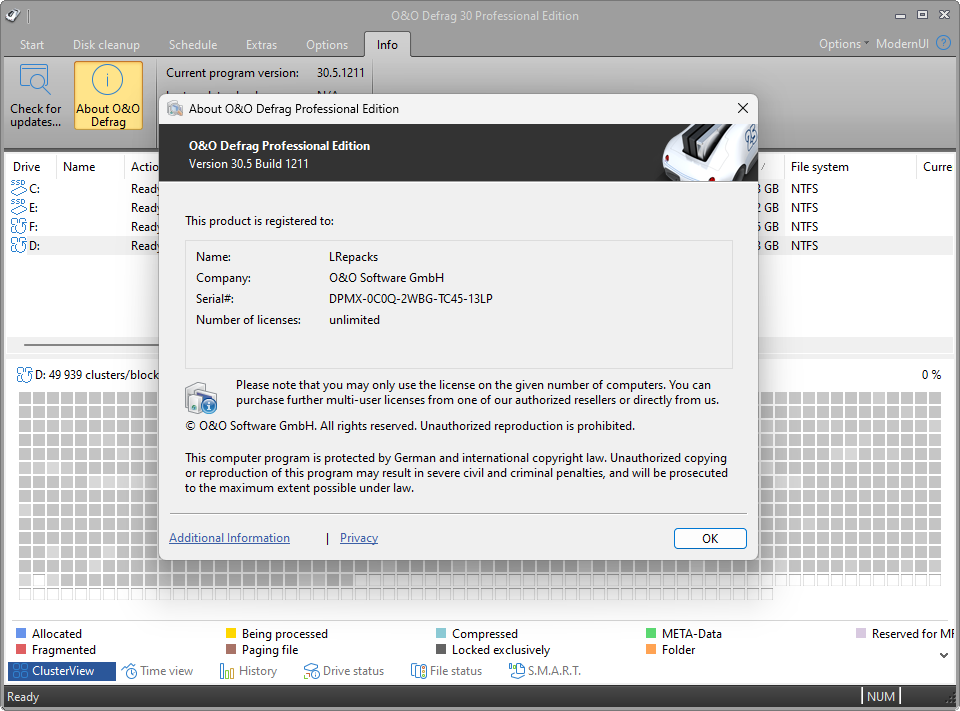Click the SSD drive E: icon

click(18, 207)
